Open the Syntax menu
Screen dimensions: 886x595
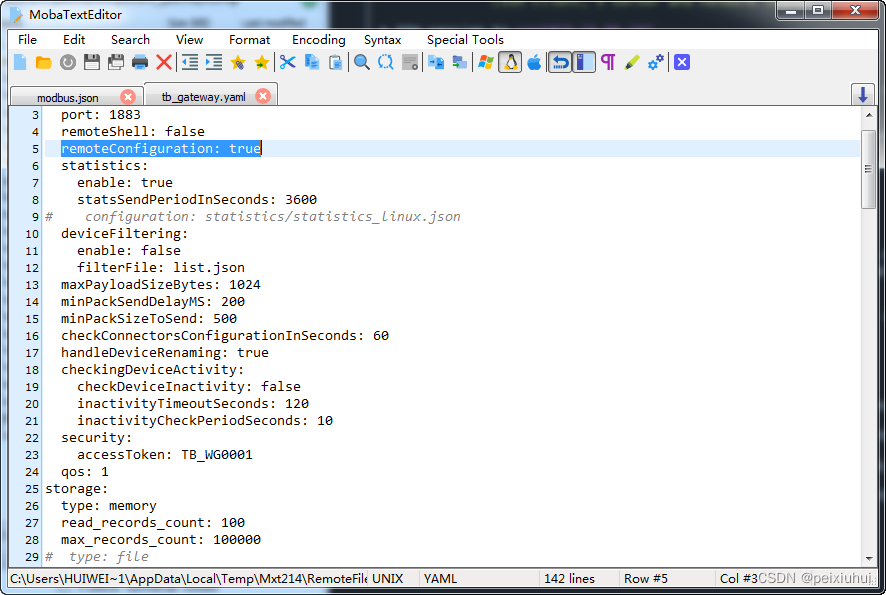pos(383,40)
